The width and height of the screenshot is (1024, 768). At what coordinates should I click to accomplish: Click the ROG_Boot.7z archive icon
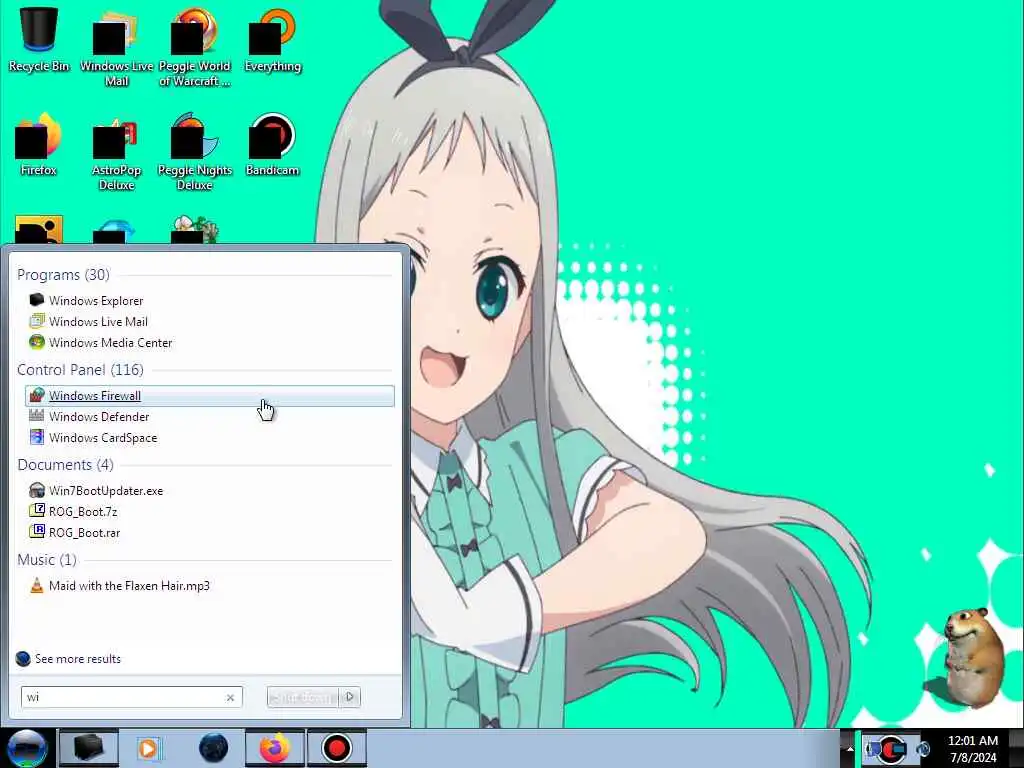click(37, 511)
